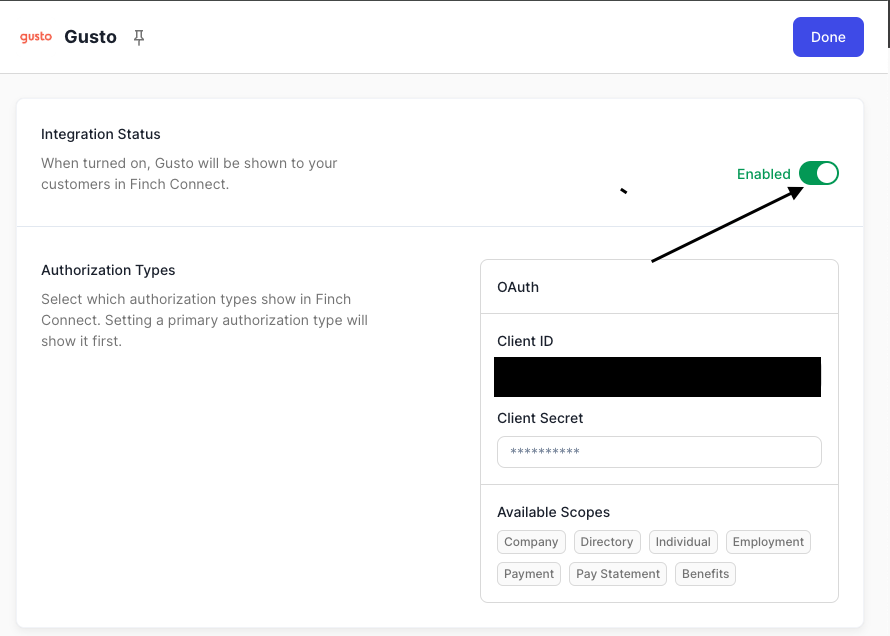This screenshot has width=890, height=636.
Task: Click the redacted Client ID field
Action: pos(657,377)
